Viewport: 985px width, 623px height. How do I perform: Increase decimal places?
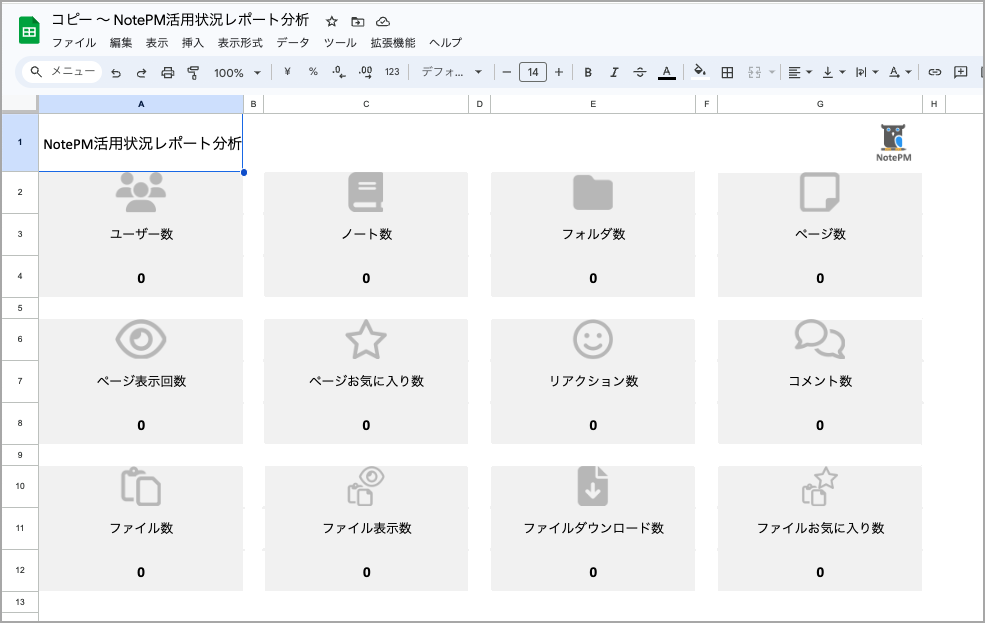[366, 72]
